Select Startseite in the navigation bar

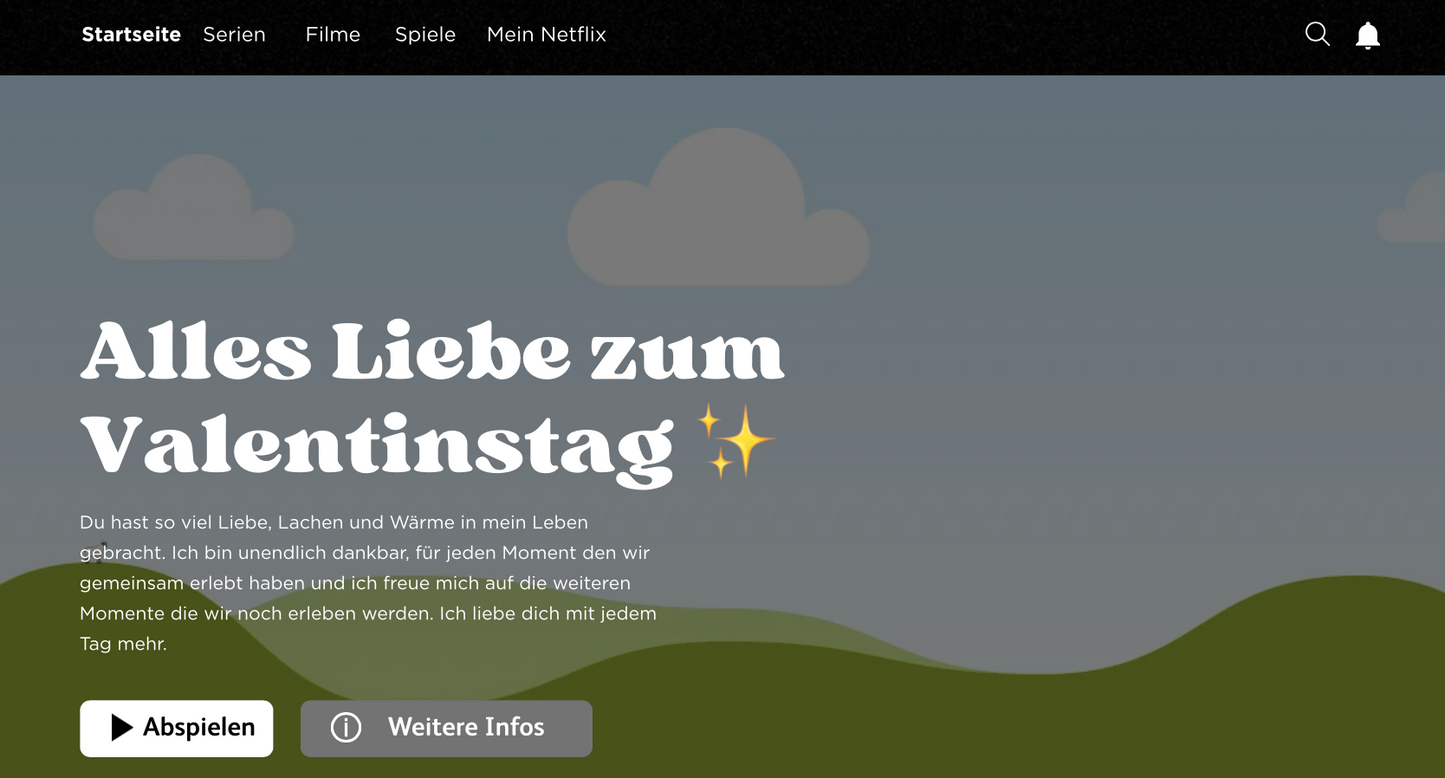pyautogui.click(x=131, y=34)
